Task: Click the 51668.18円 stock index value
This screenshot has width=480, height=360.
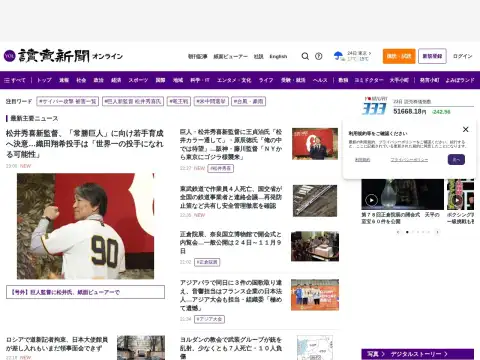Action: [x=410, y=111]
